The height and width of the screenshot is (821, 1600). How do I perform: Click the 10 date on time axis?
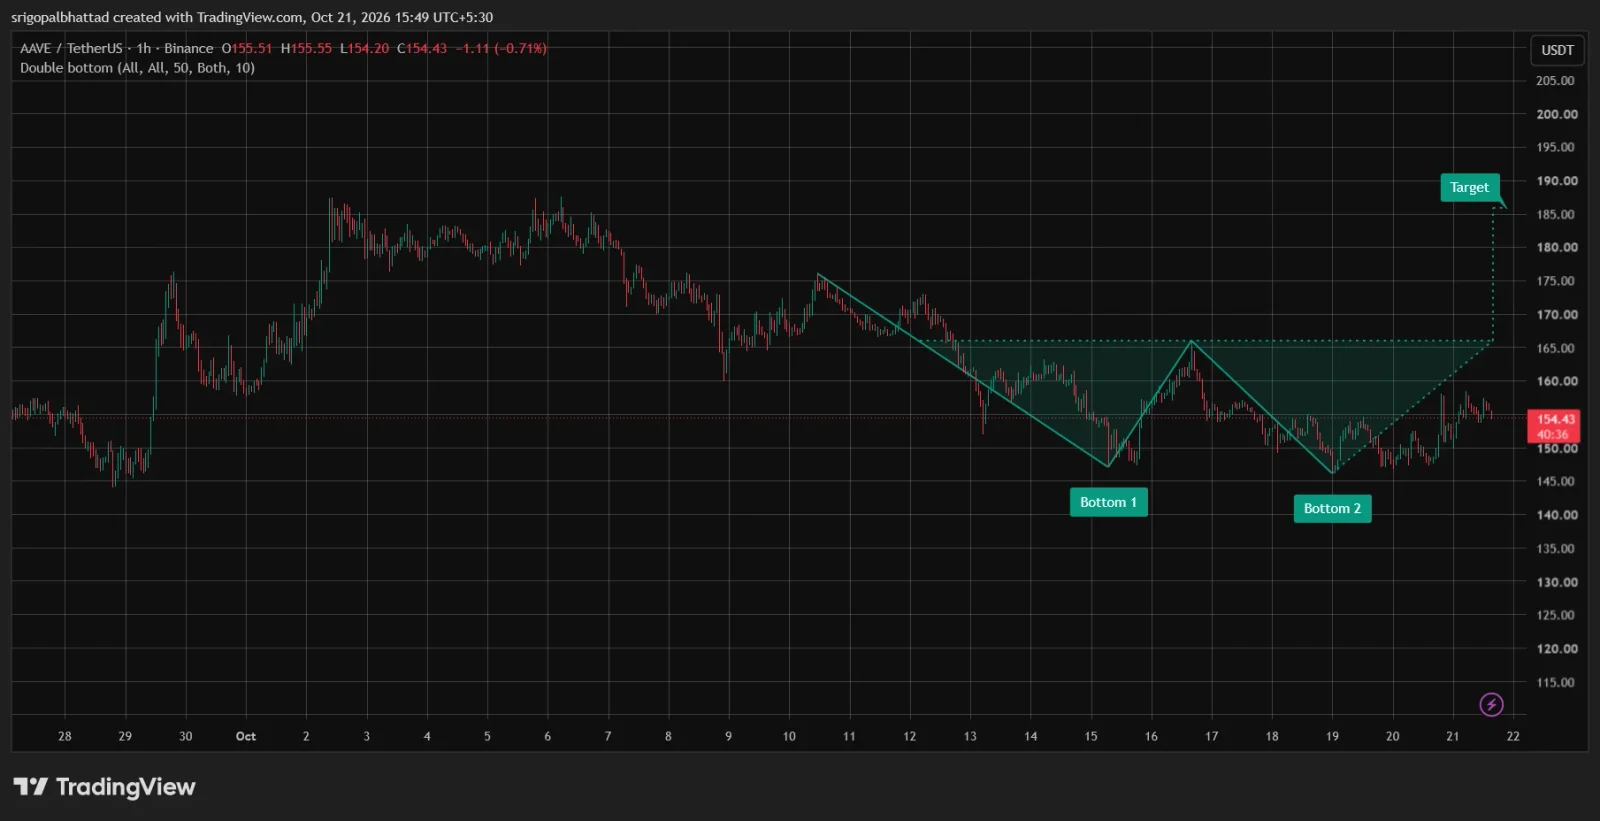pos(789,736)
